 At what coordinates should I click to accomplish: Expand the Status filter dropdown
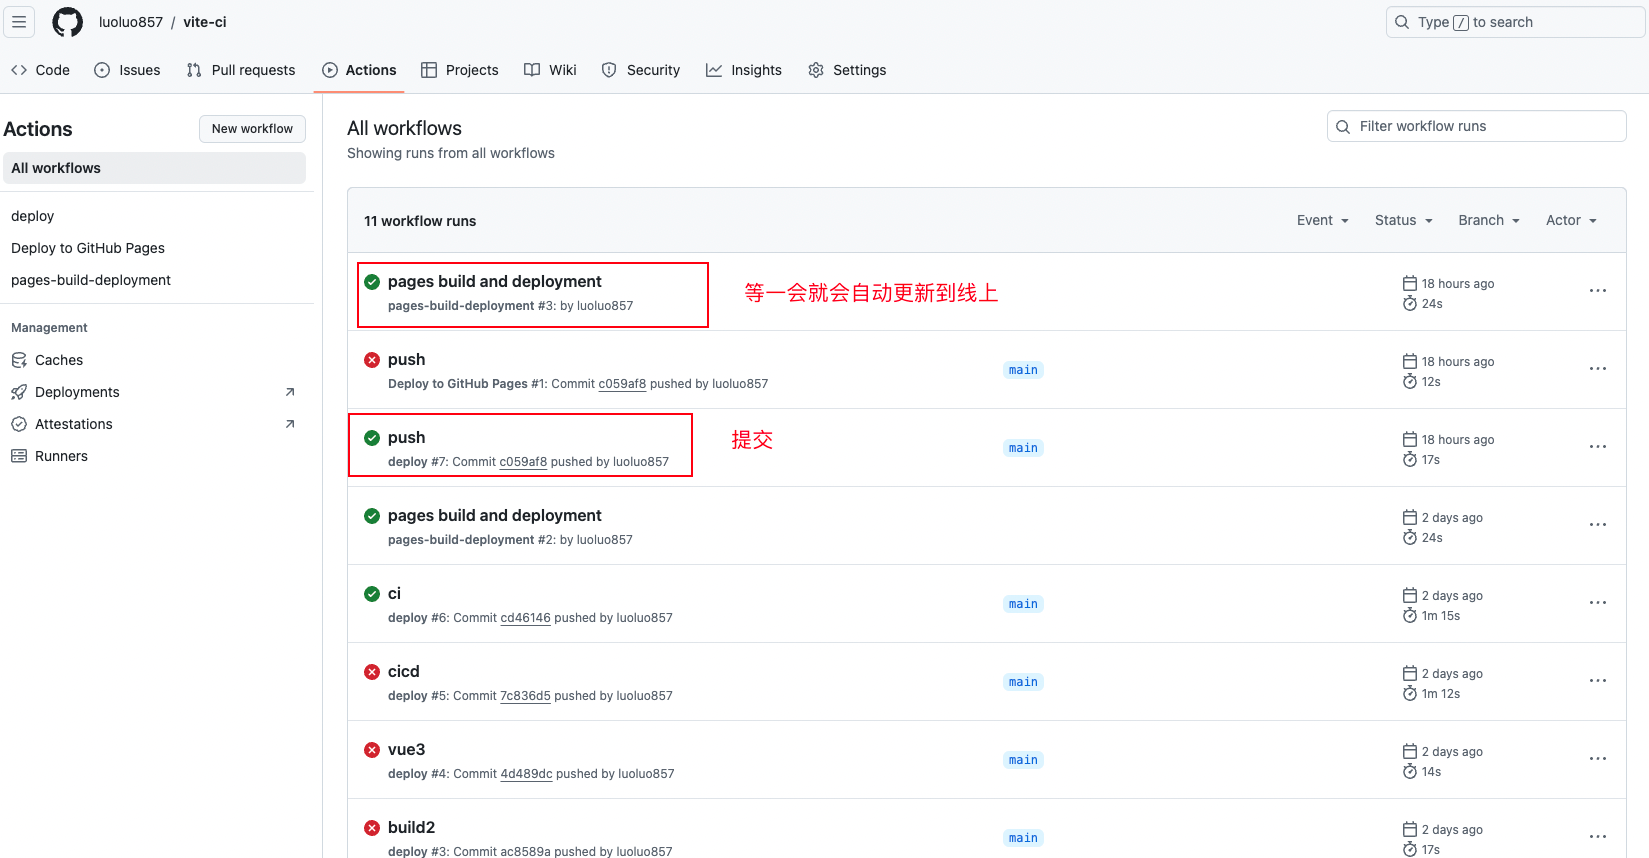click(1403, 221)
